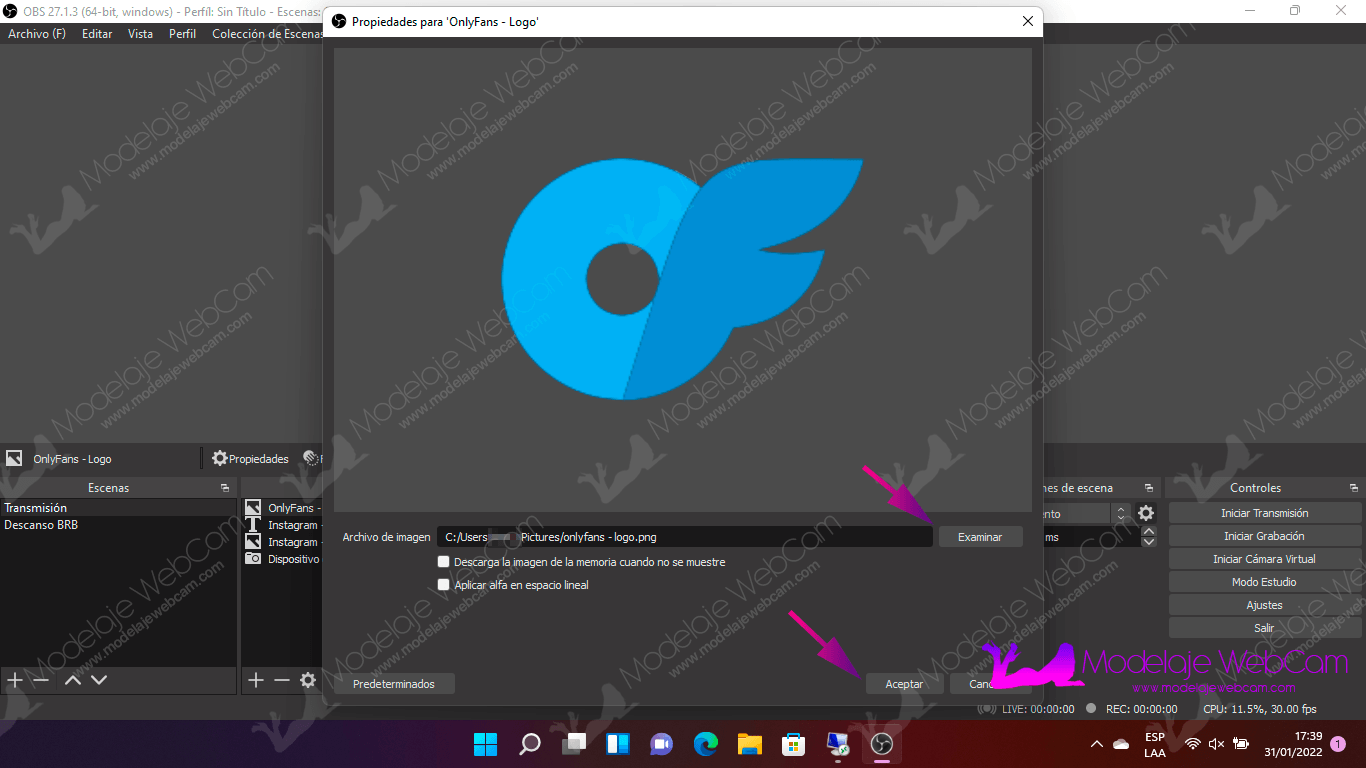
Task: Click the image file path field
Action: point(684,537)
